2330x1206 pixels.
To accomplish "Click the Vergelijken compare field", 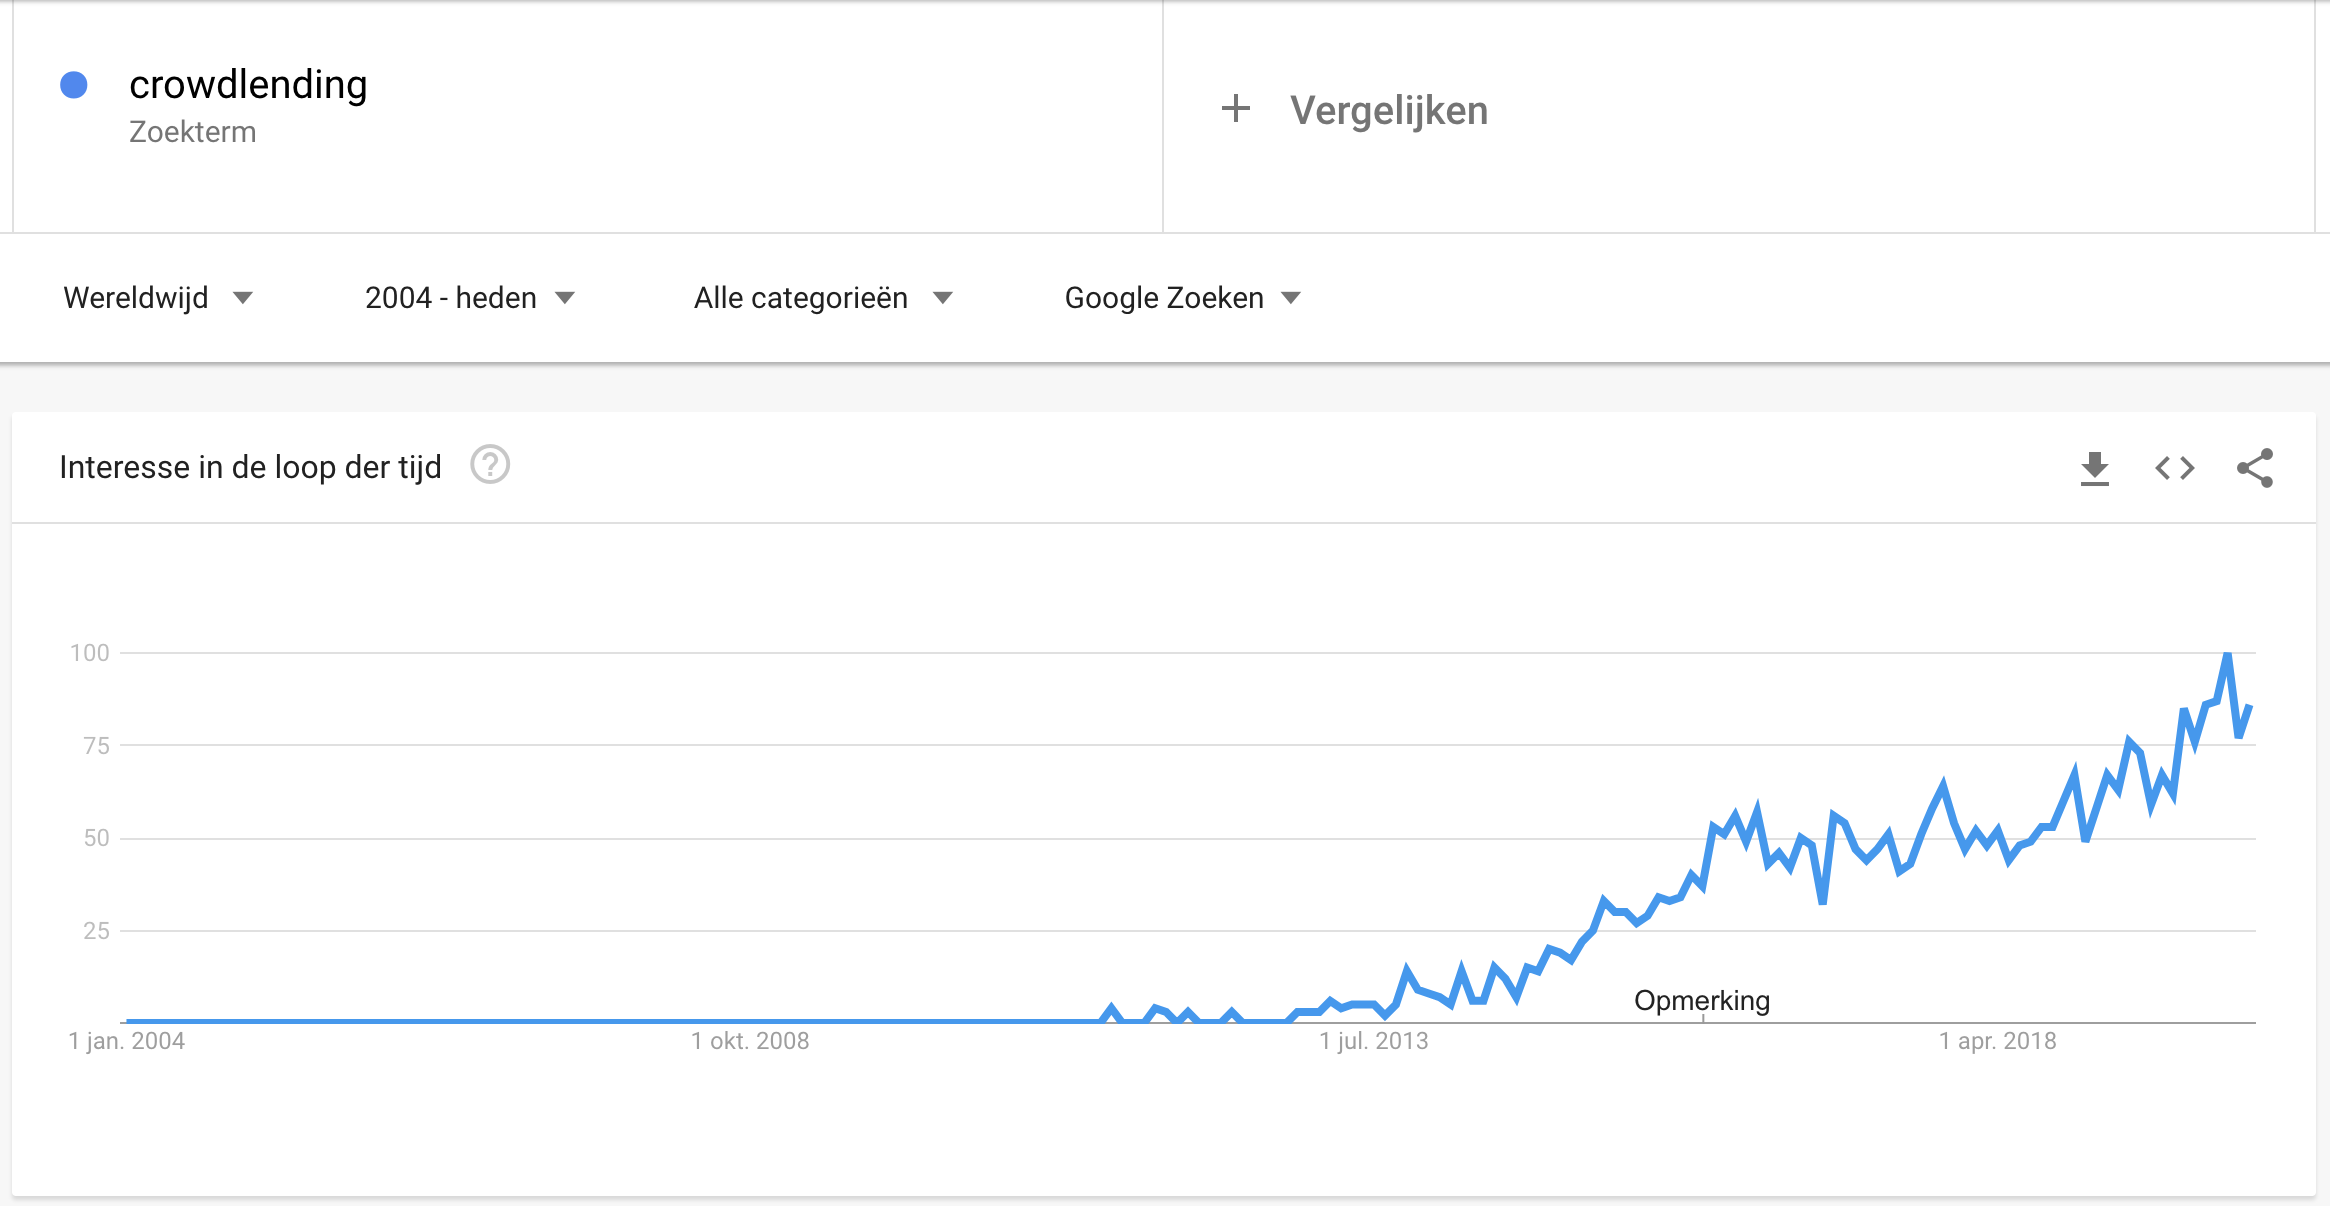I will pyautogui.click(x=1739, y=116).
